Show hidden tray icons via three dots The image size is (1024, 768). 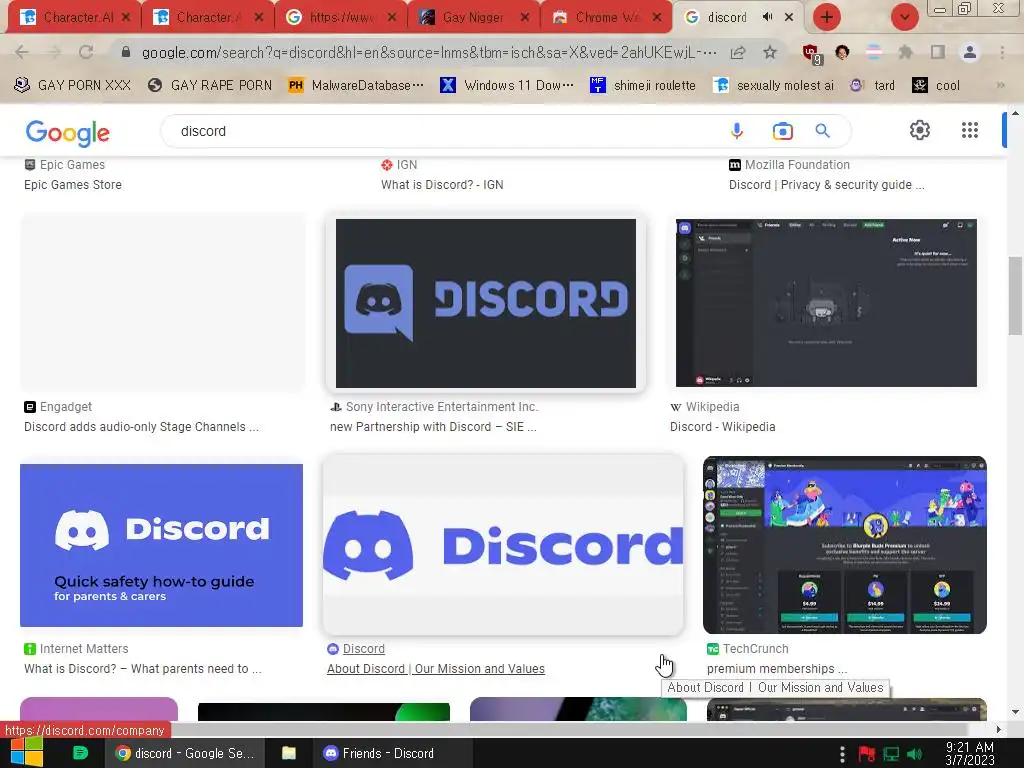pos(842,754)
